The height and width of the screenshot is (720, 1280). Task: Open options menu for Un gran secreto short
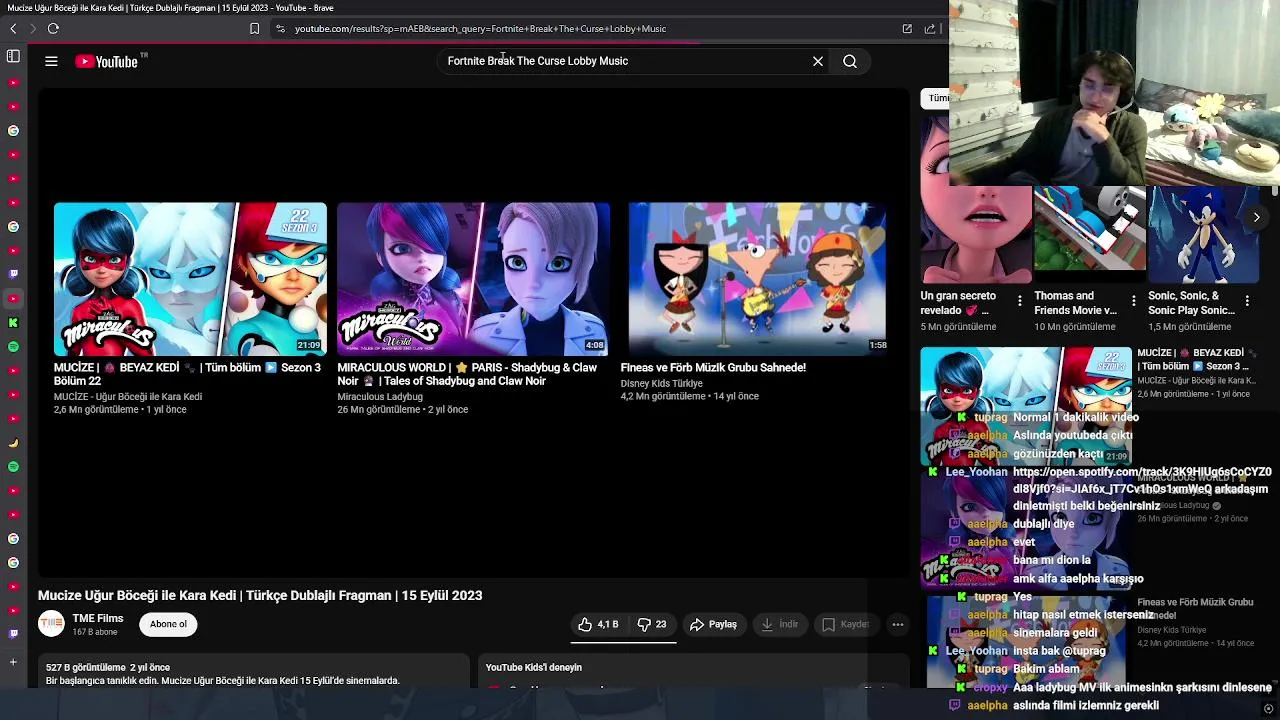coord(1019,301)
